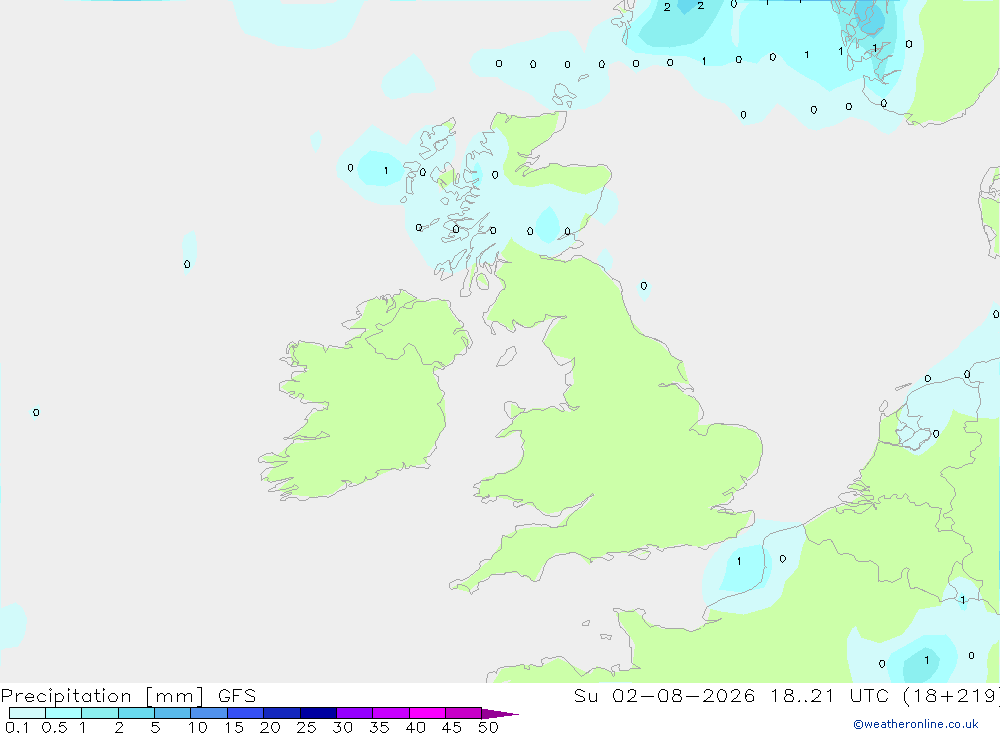Select the 0.5–1 mm legend swatch
The image size is (1000, 733).
[x=64, y=713]
